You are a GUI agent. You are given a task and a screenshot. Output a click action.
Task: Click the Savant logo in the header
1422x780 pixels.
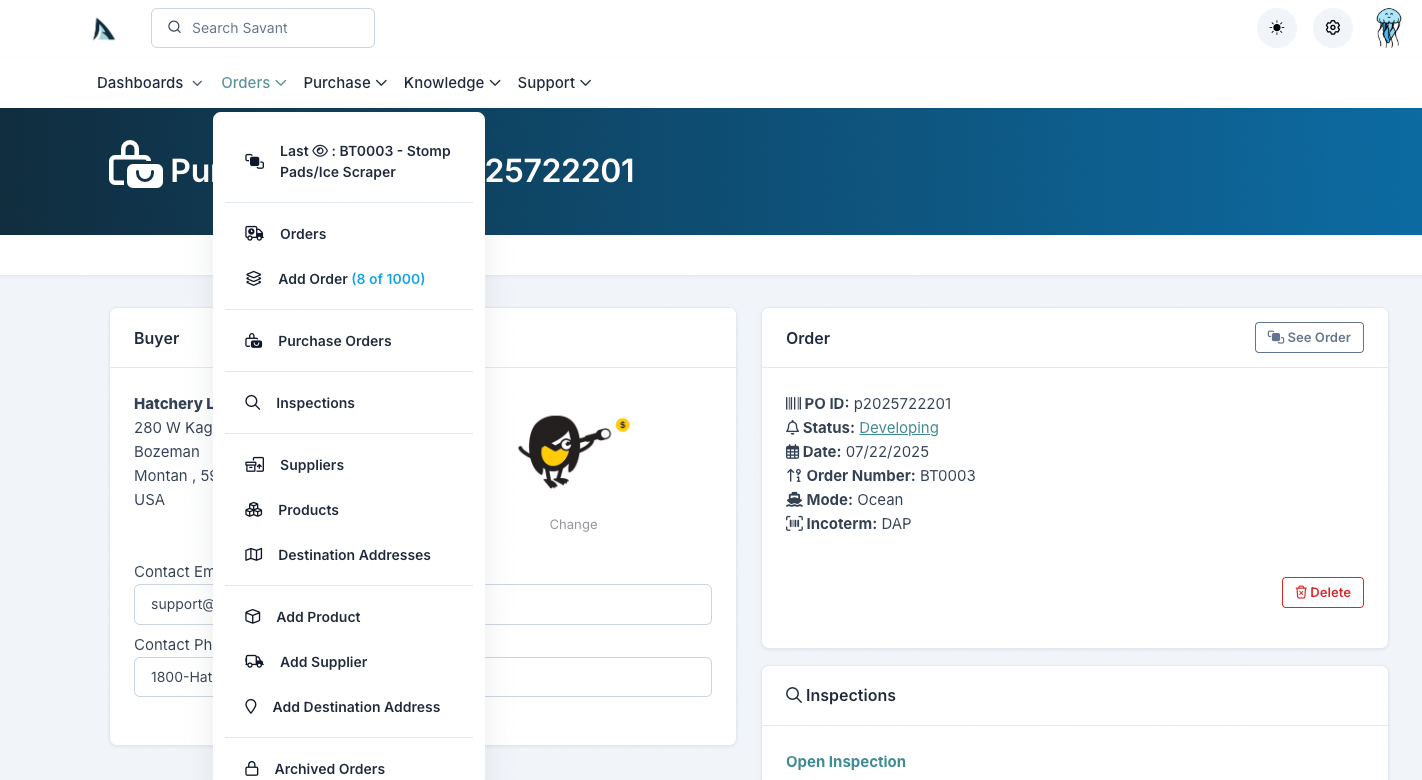tap(103, 27)
